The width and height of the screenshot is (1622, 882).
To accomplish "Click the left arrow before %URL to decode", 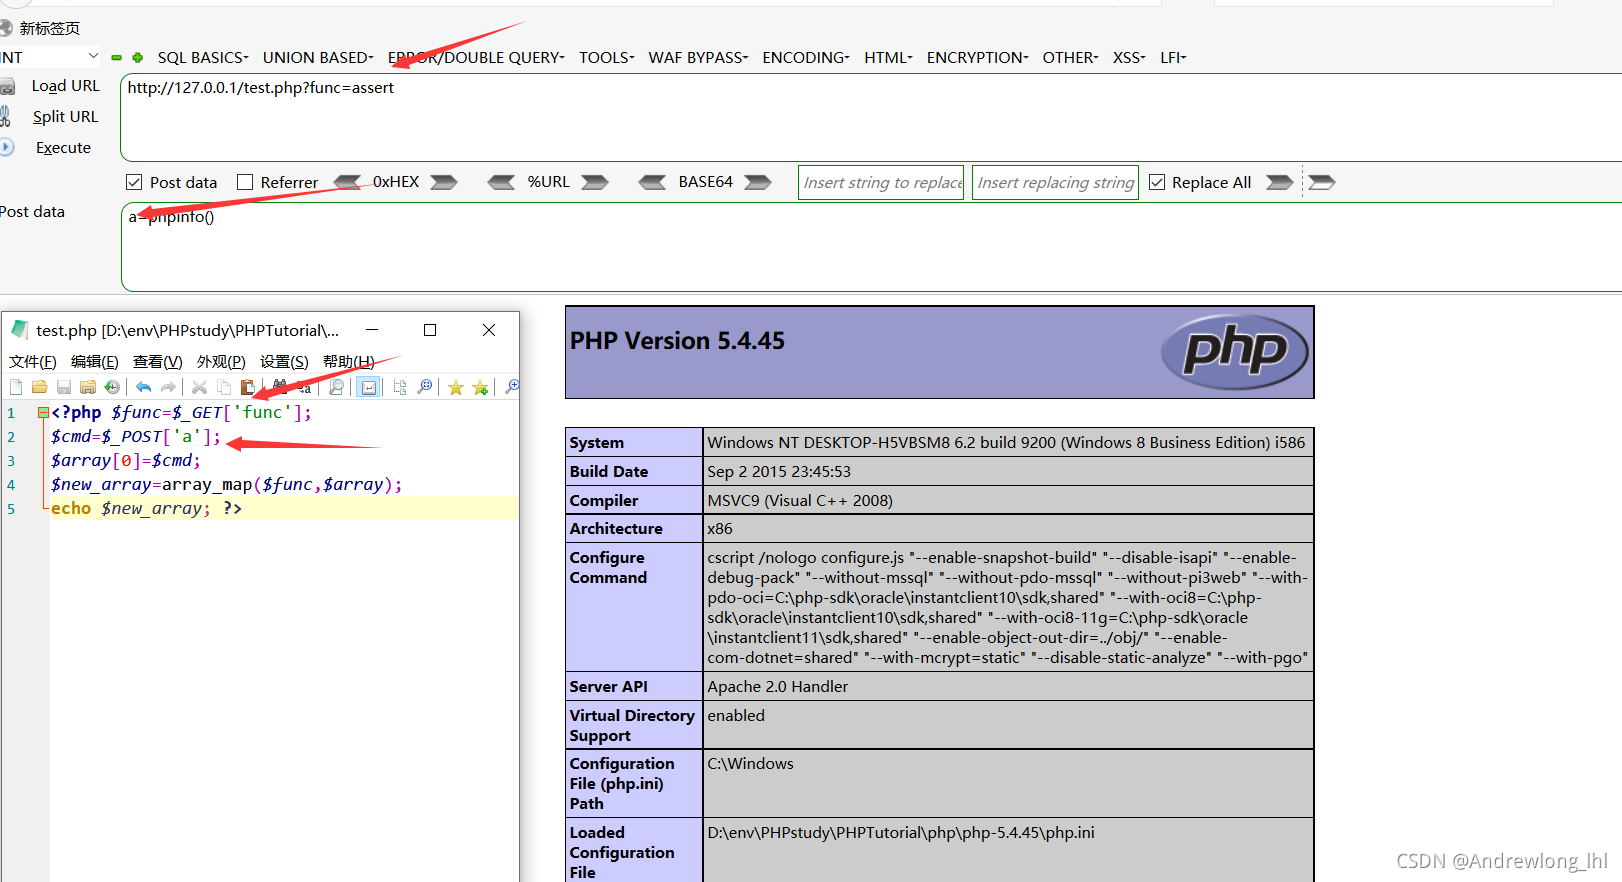I will (501, 182).
